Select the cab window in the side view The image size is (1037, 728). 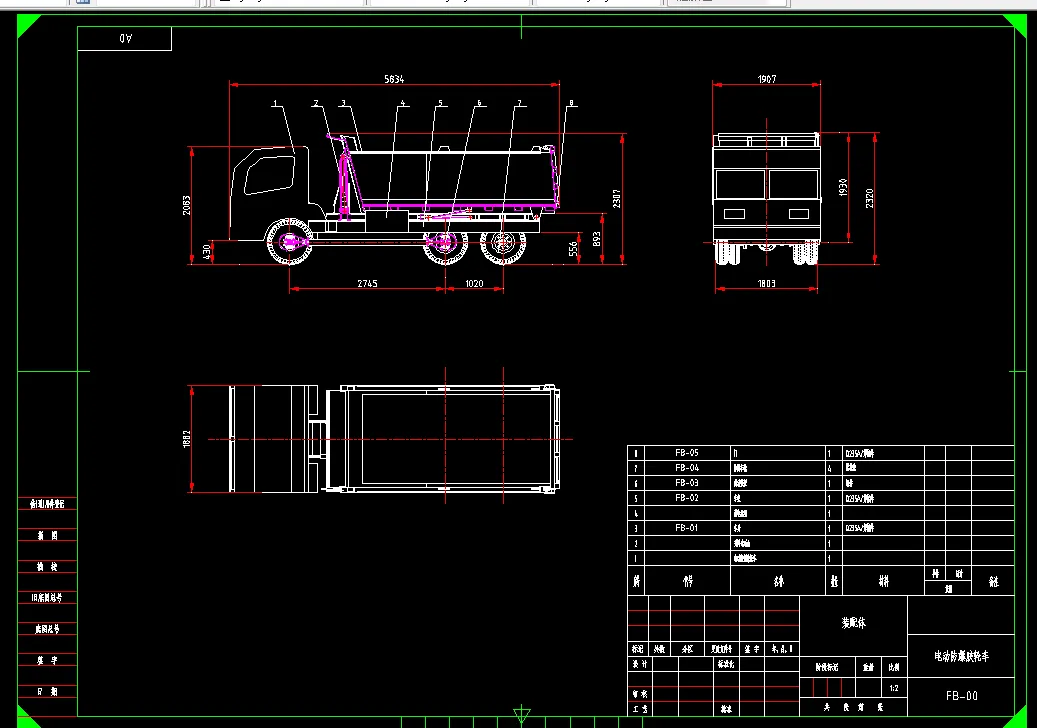[x=269, y=175]
